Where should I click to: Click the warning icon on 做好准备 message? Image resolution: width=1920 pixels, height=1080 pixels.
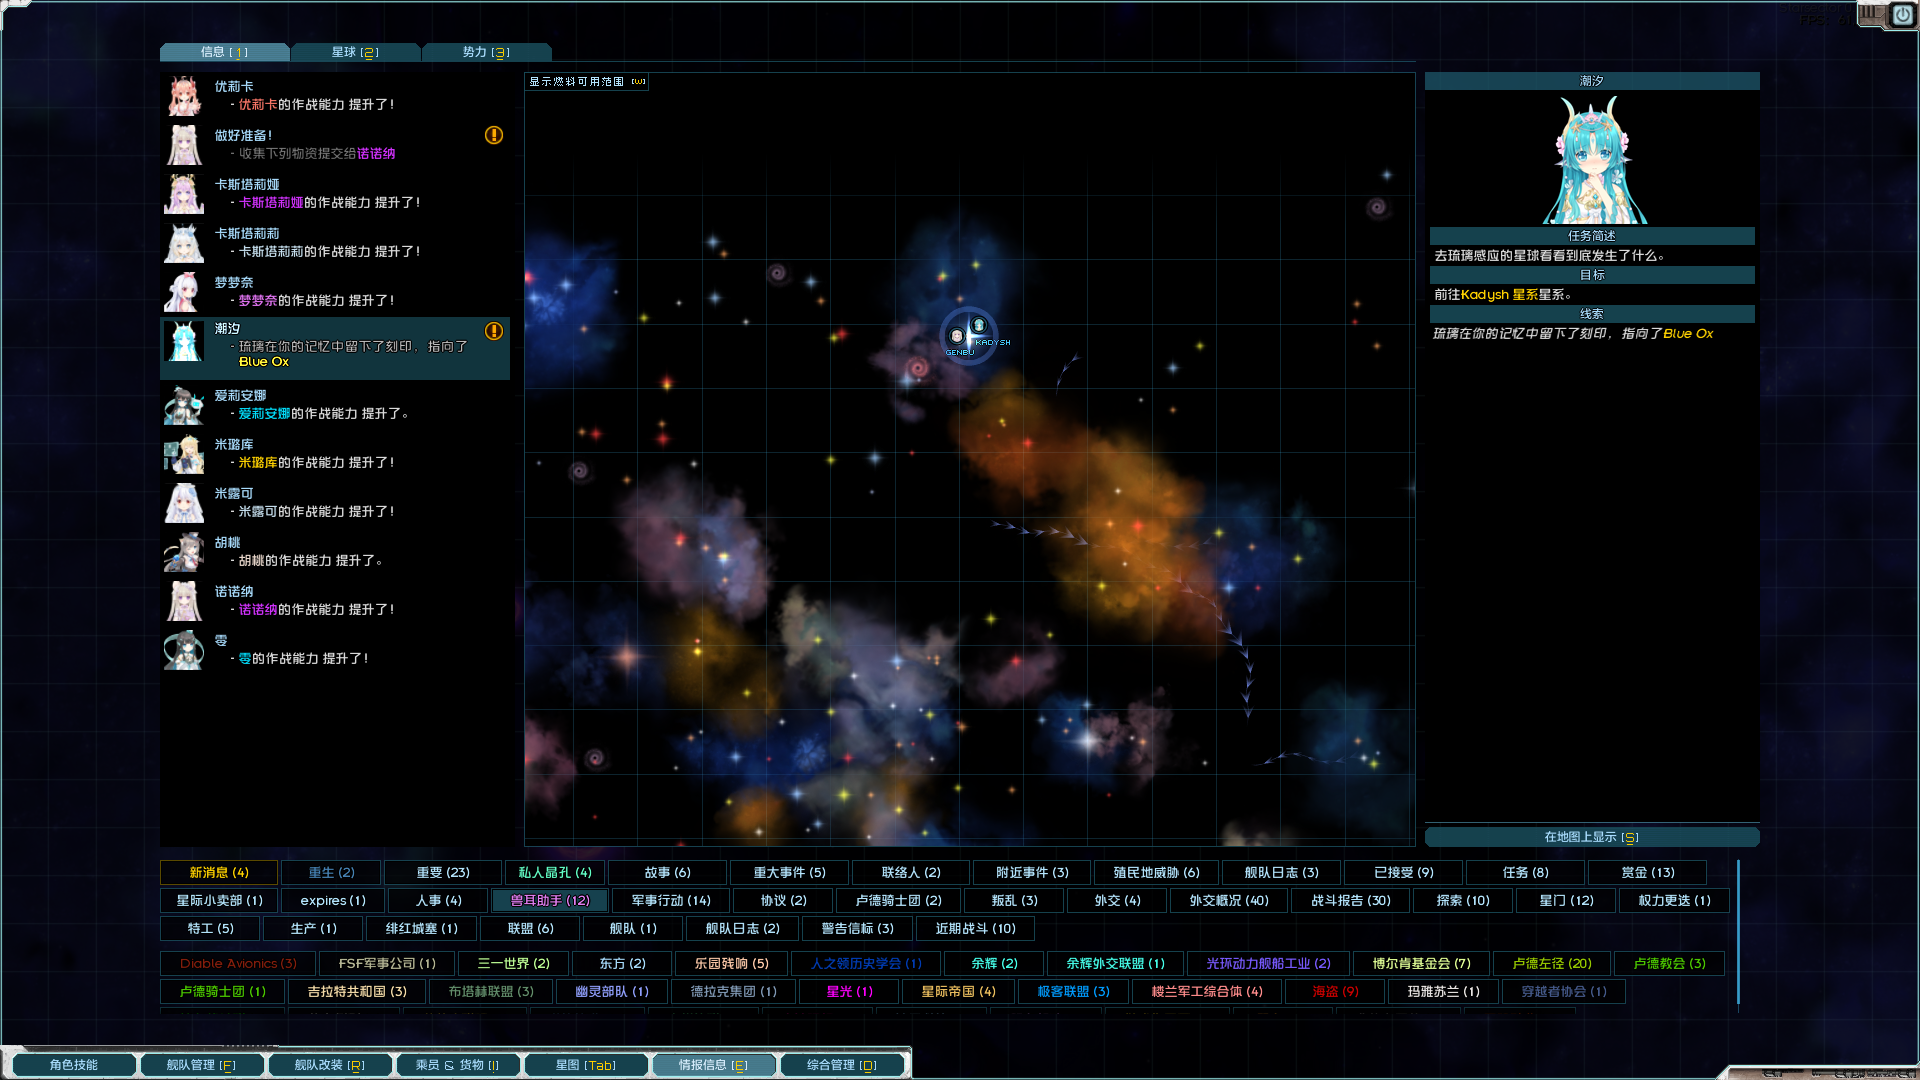click(494, 135)
